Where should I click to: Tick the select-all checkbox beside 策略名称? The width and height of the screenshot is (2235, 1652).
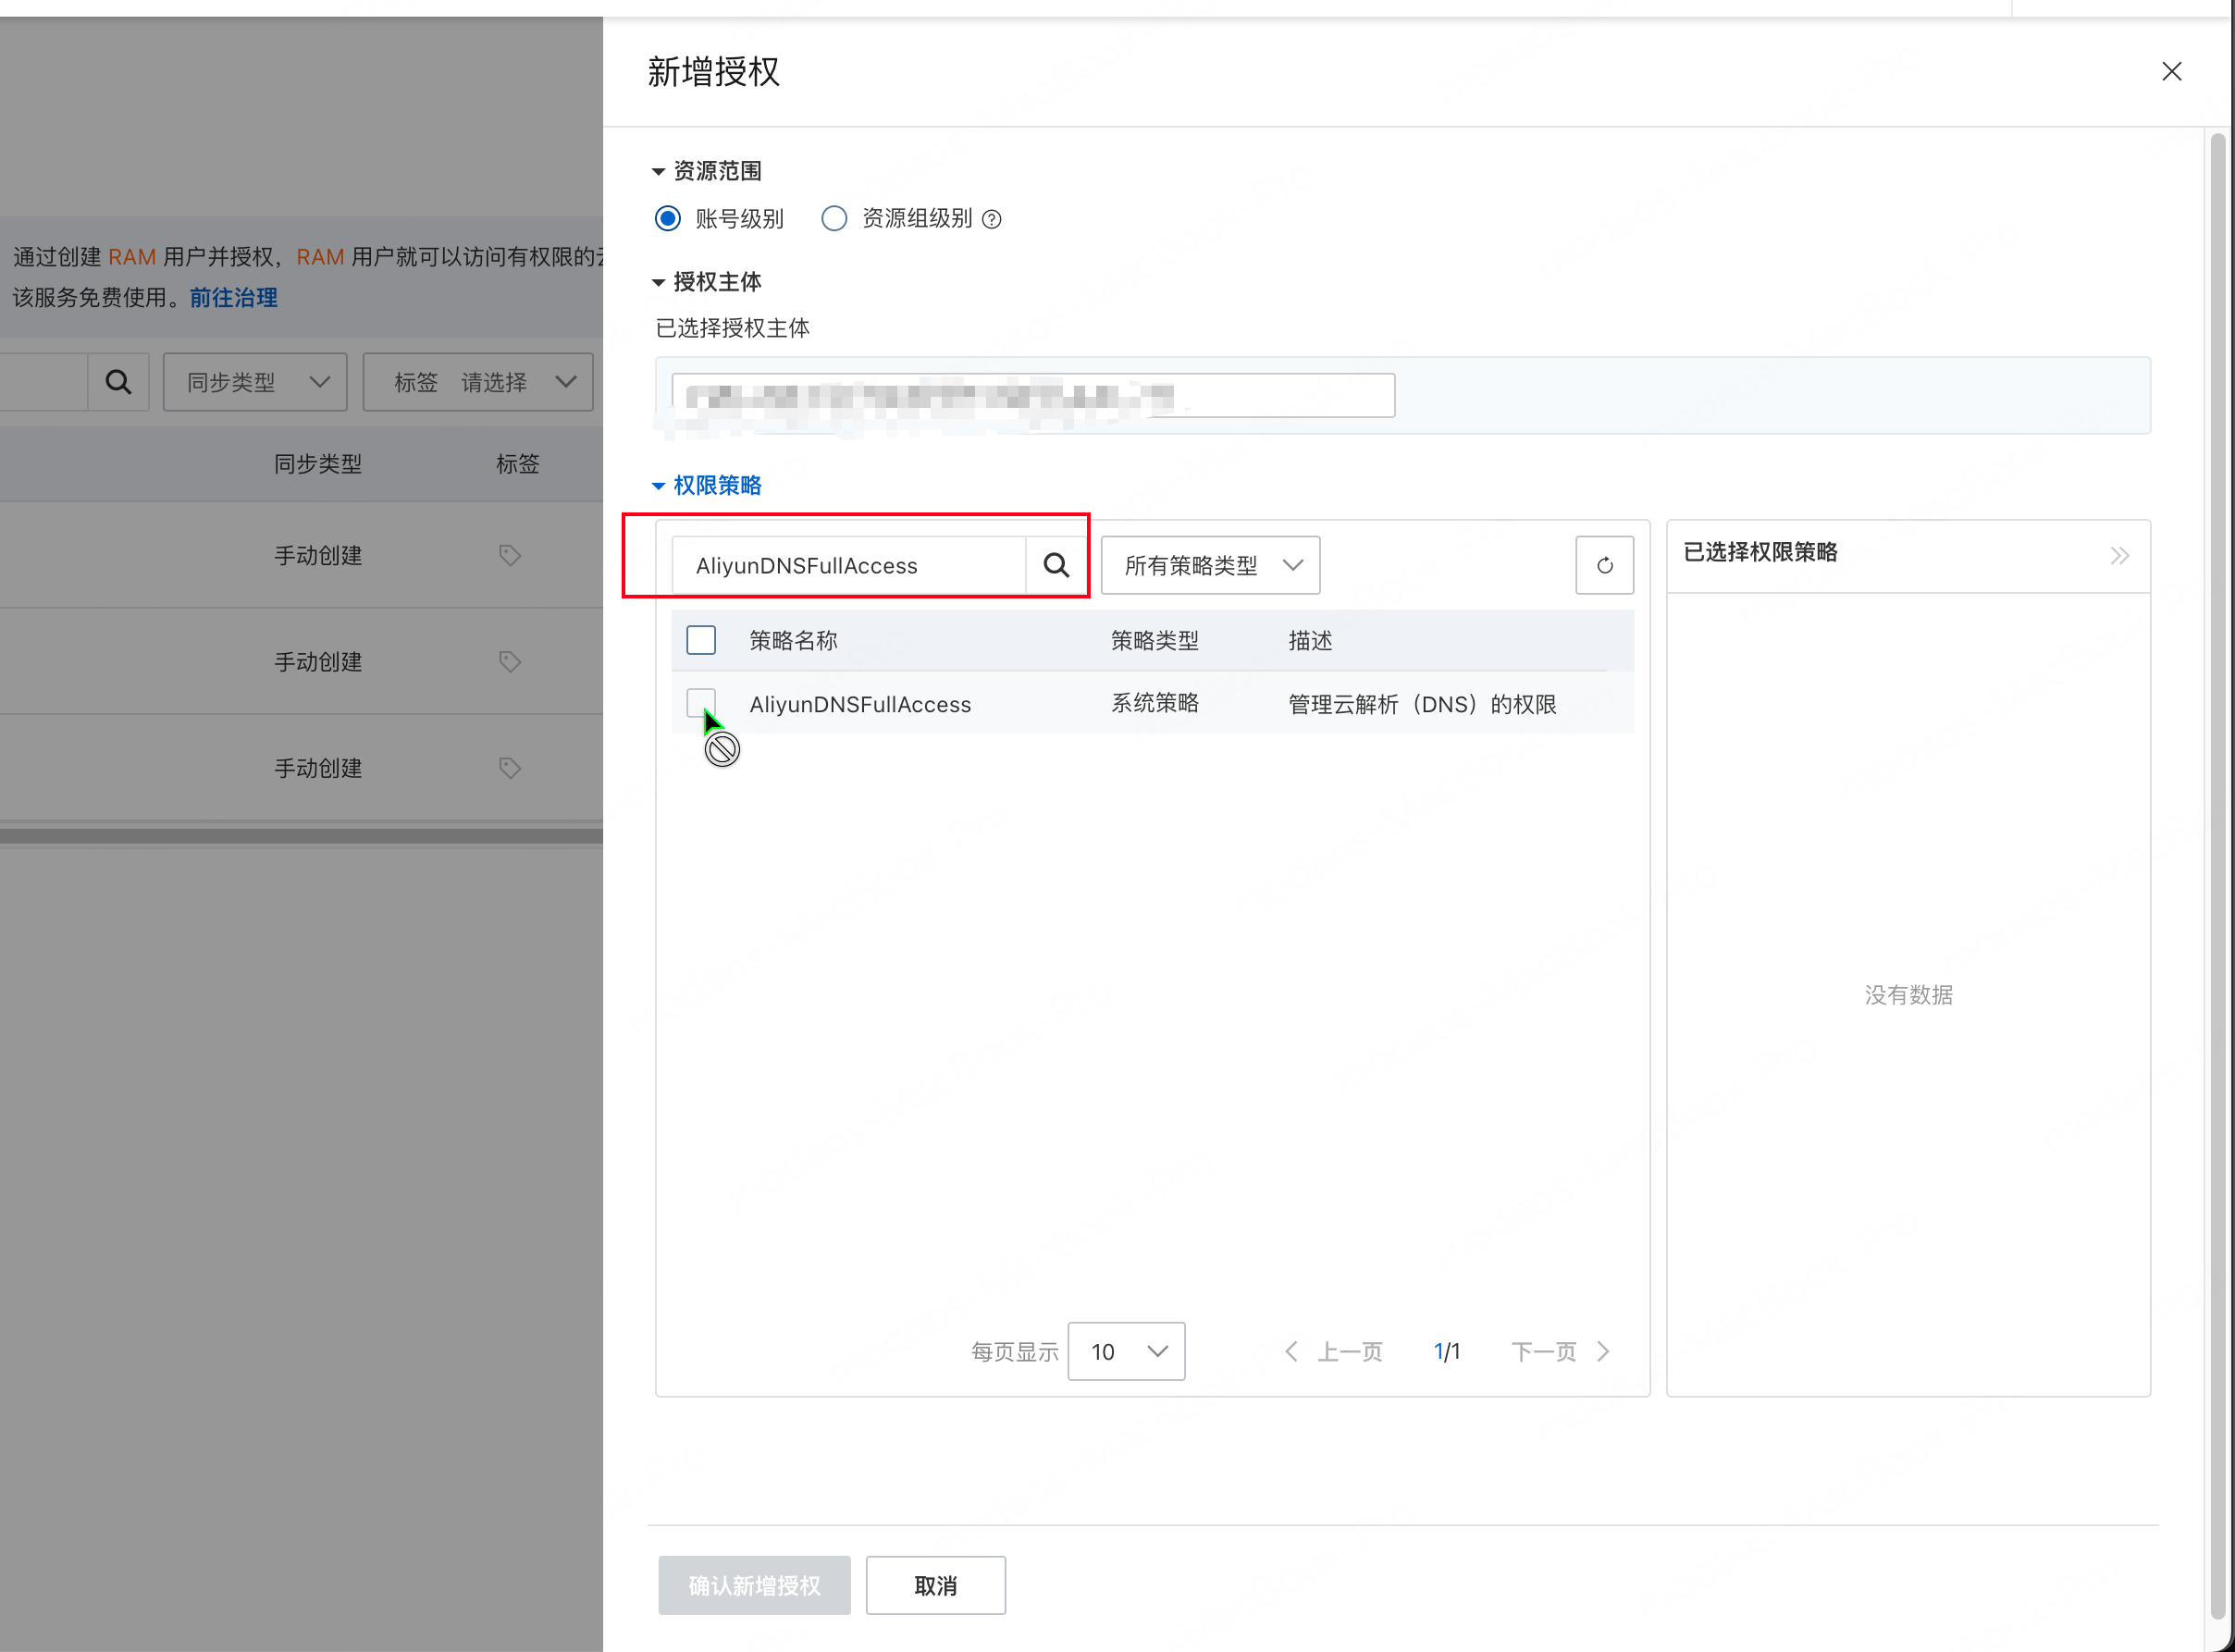tap(701, 640)
